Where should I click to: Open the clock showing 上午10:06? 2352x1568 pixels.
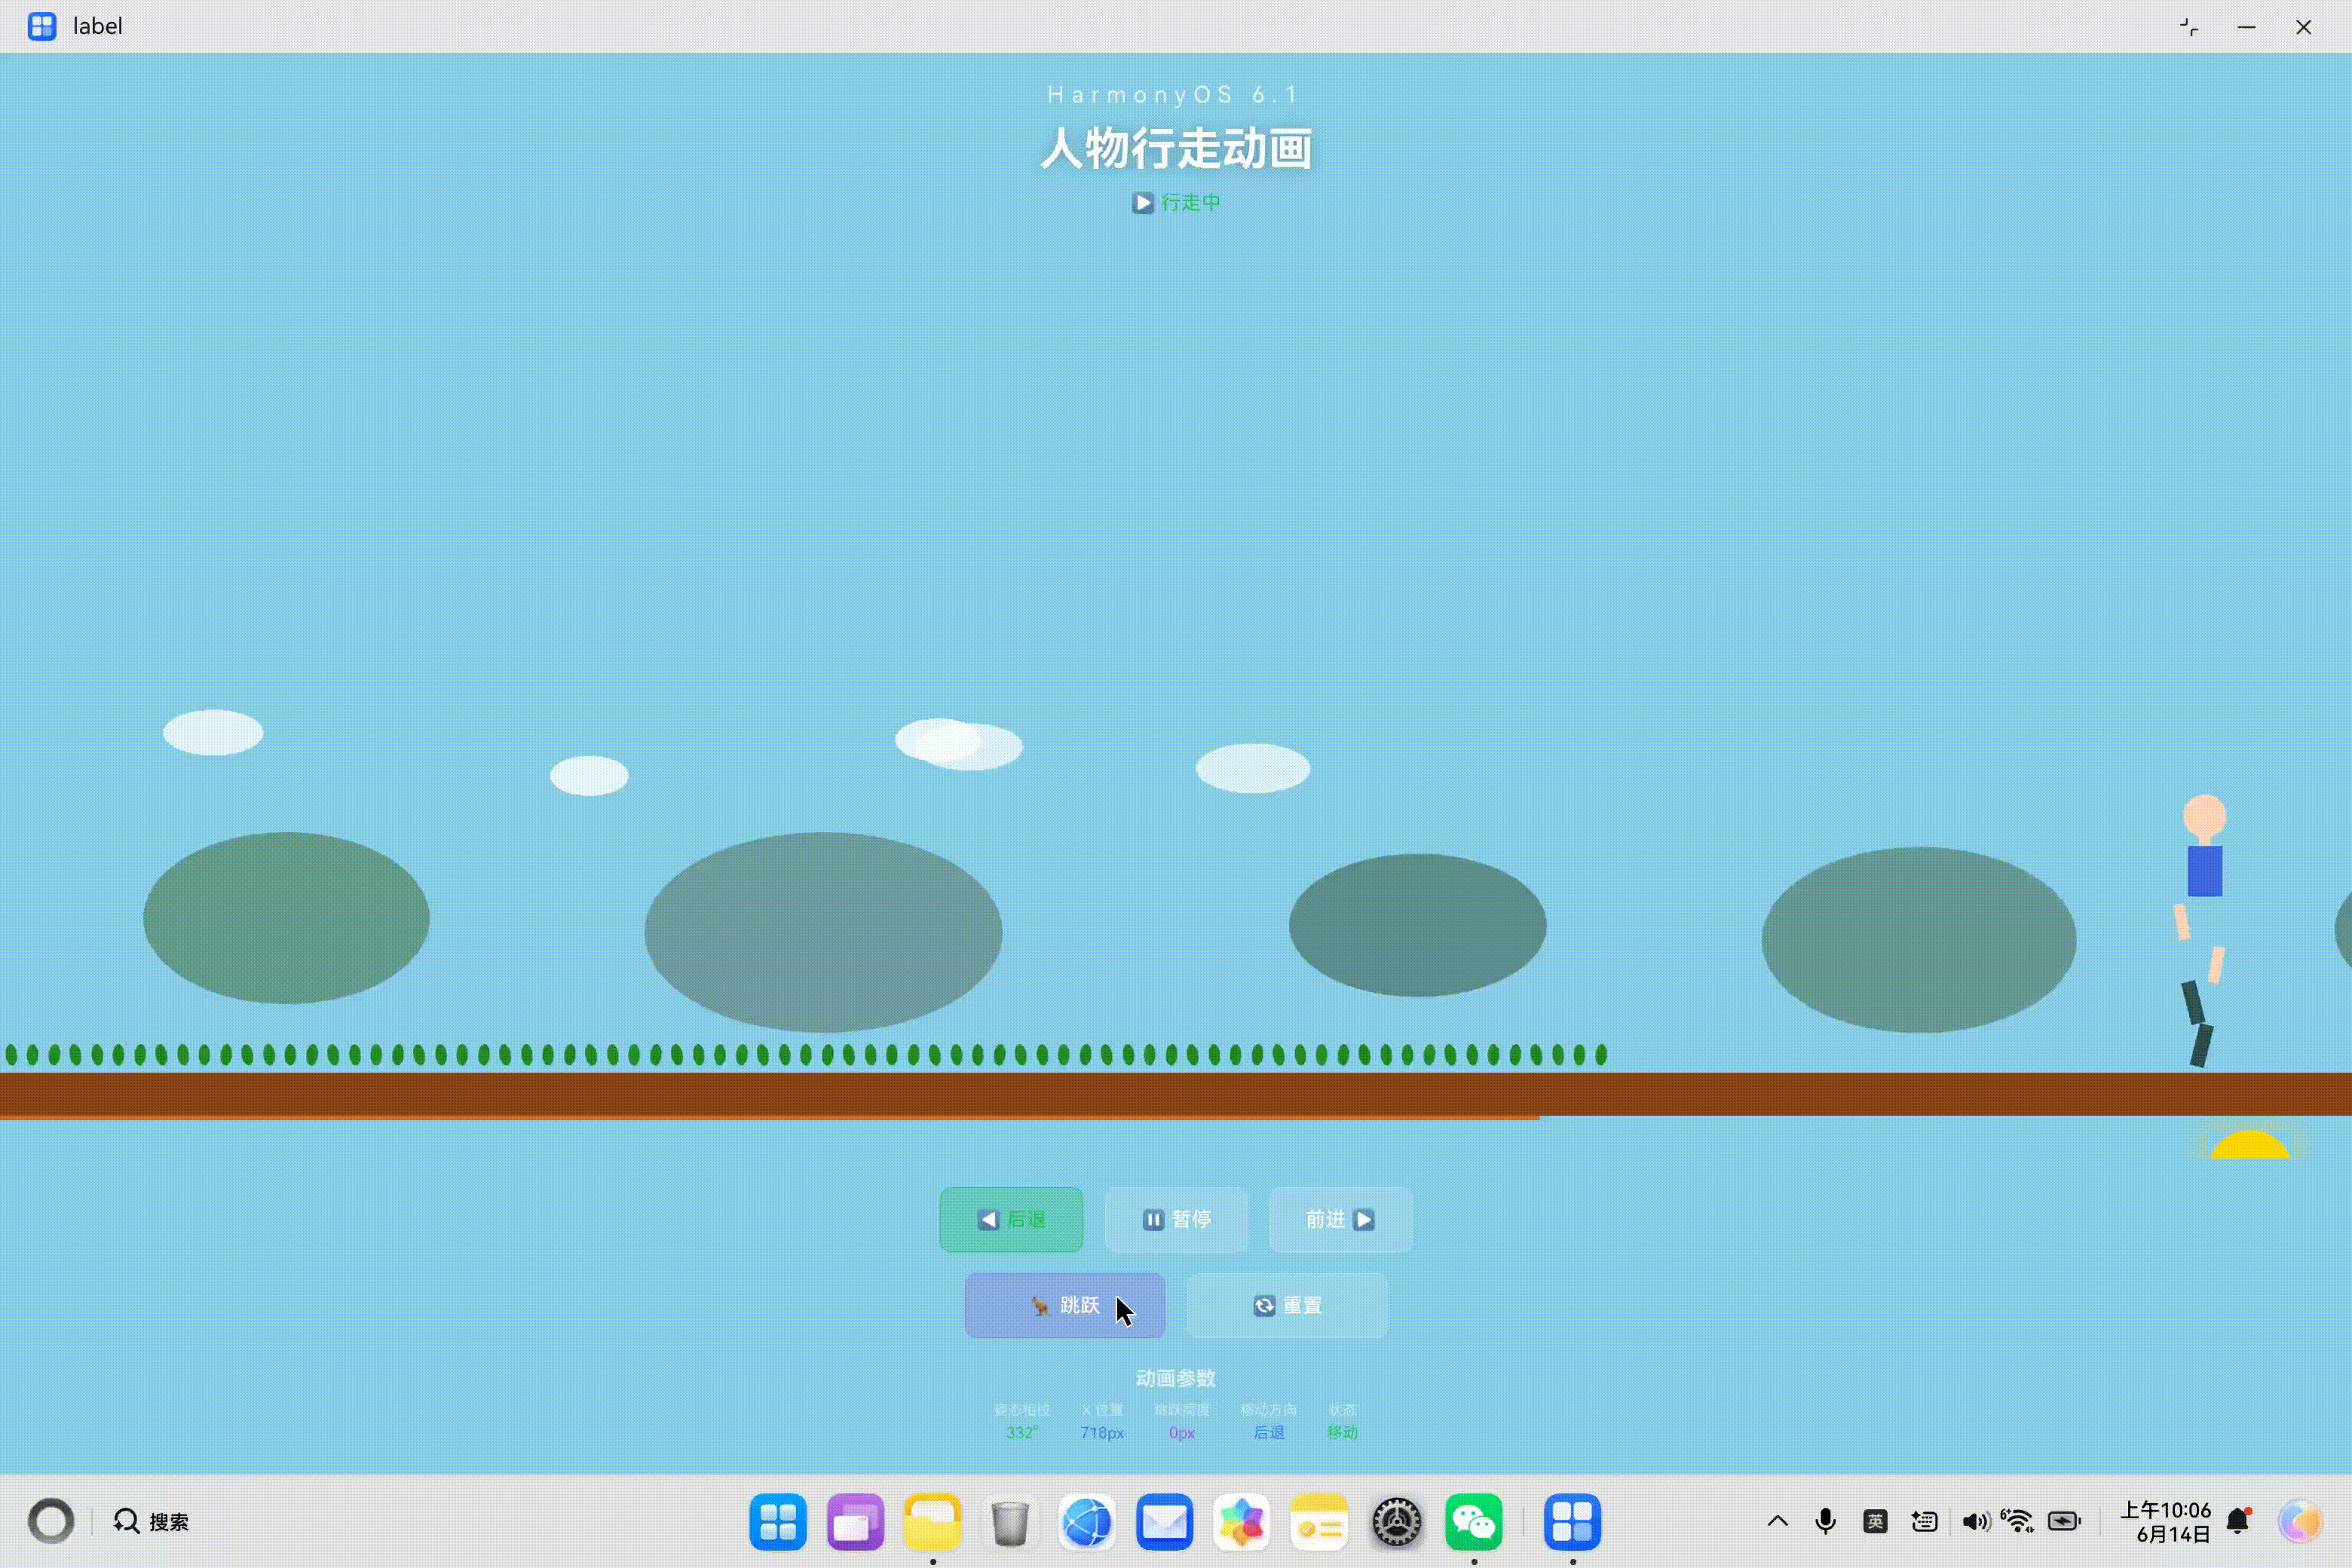(2166, 1522)
